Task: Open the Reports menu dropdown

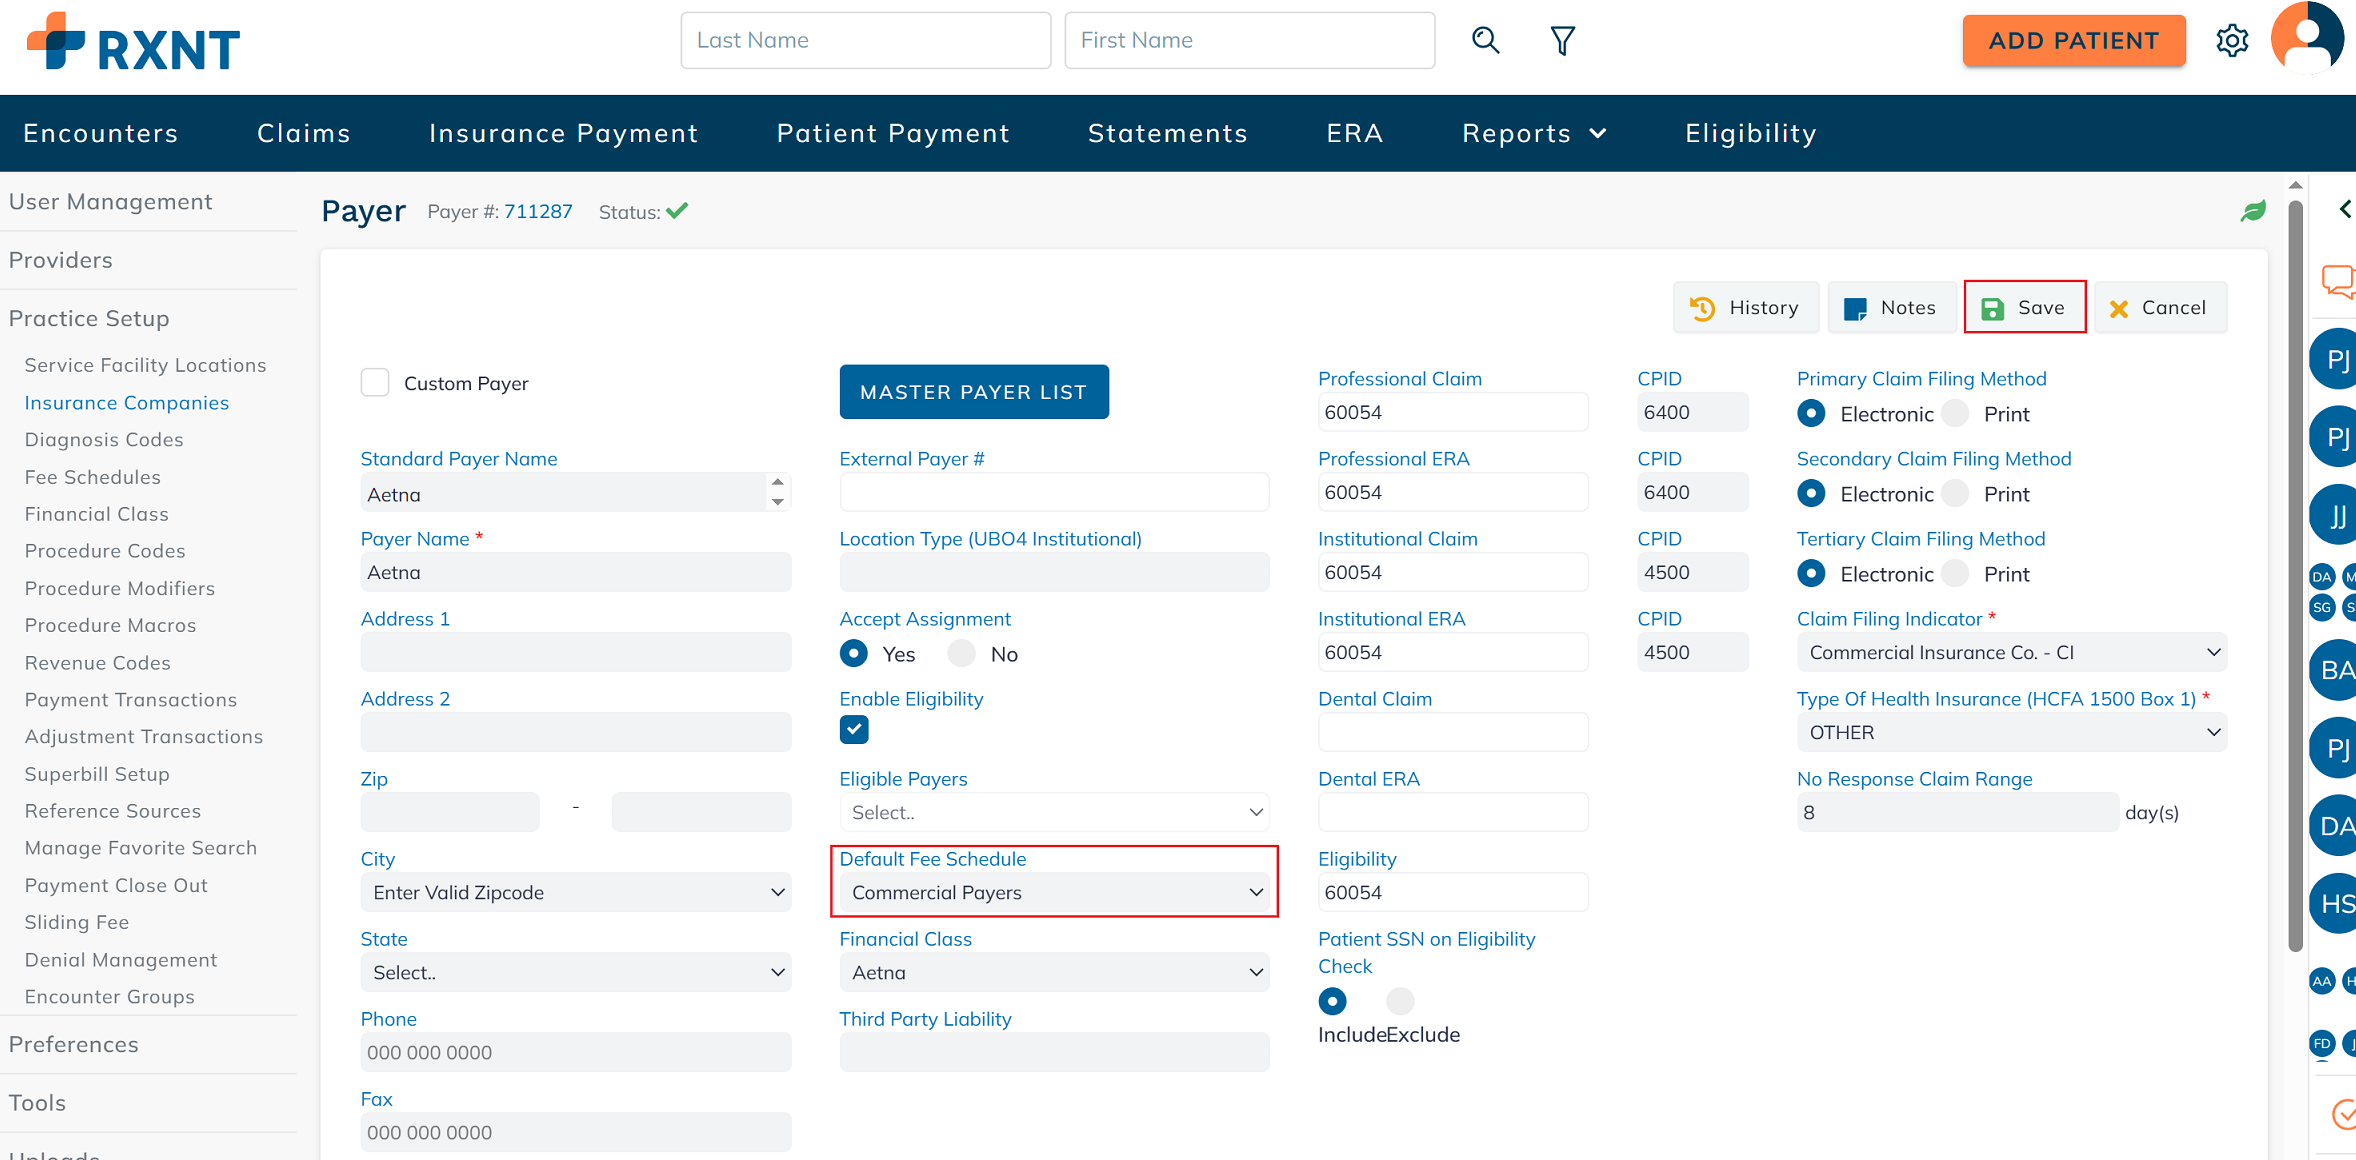Action: point(1533,134)
